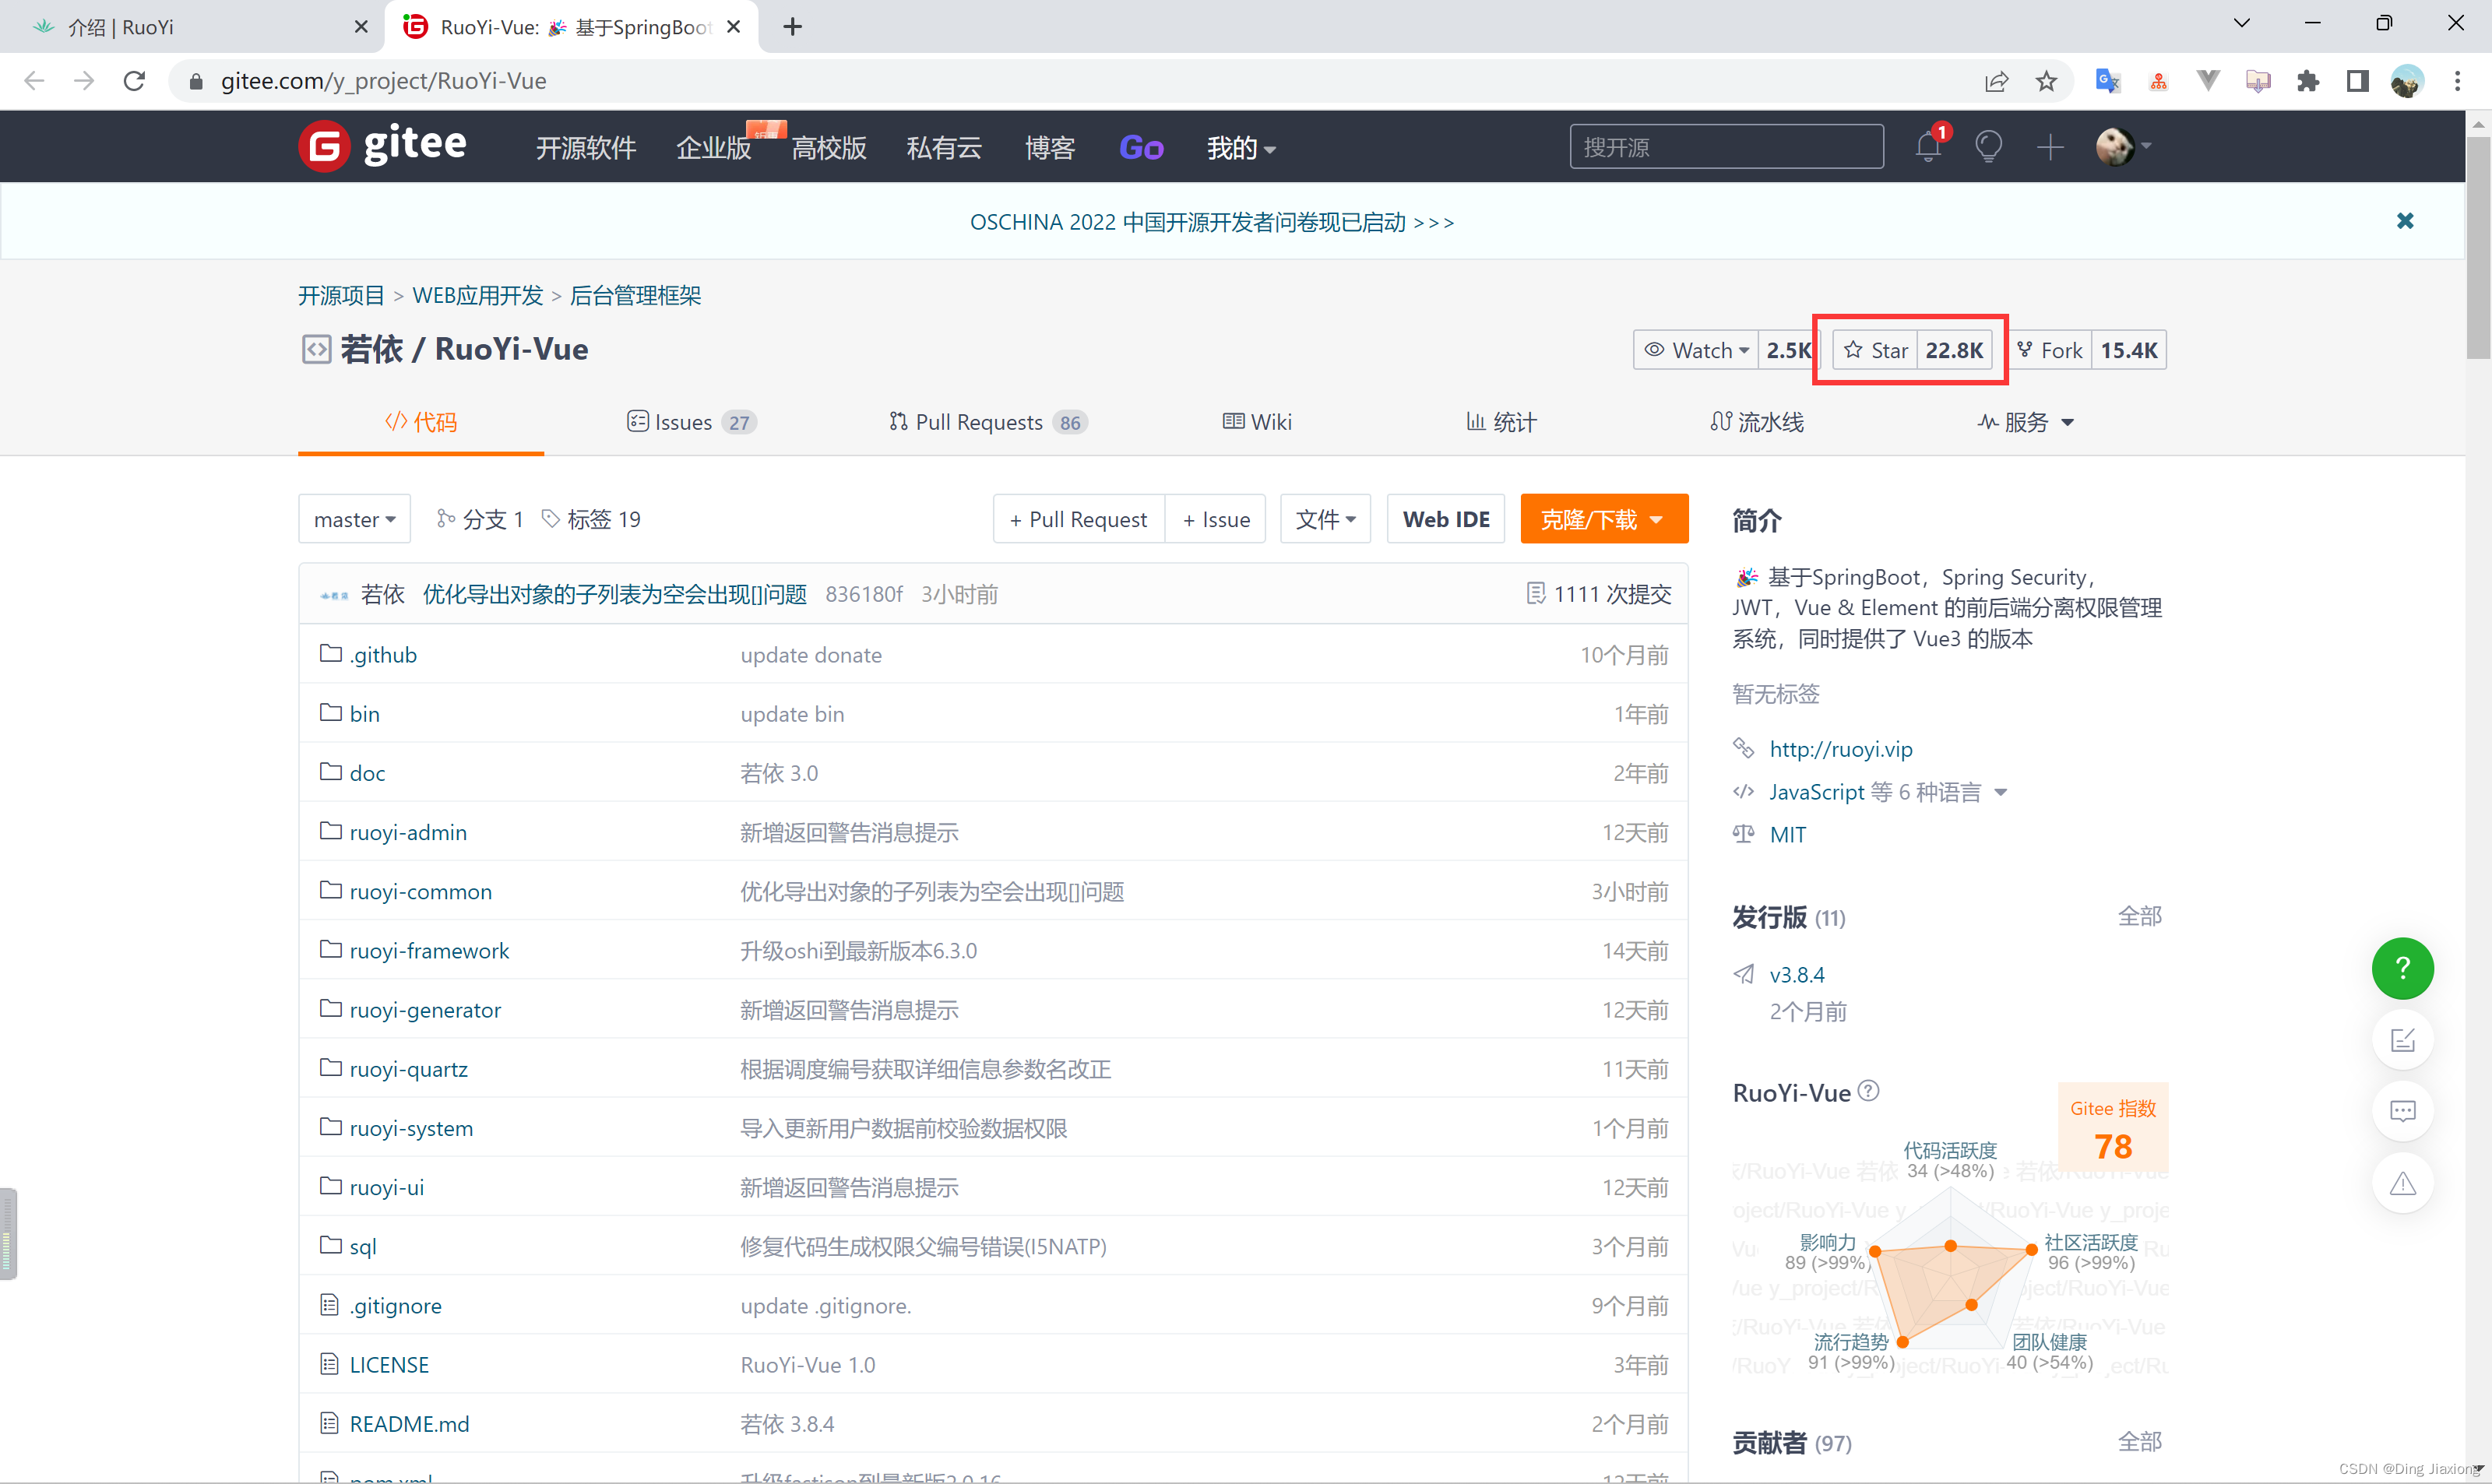Click the notification bell icon
Viewport: 2492px width, 1484px height.
click(x=1928, y=148)
